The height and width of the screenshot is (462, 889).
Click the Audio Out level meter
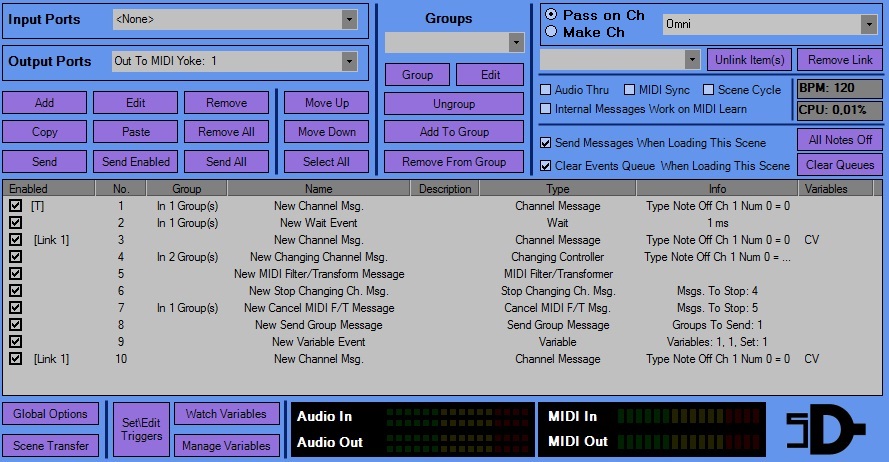(x=458, y=442)
